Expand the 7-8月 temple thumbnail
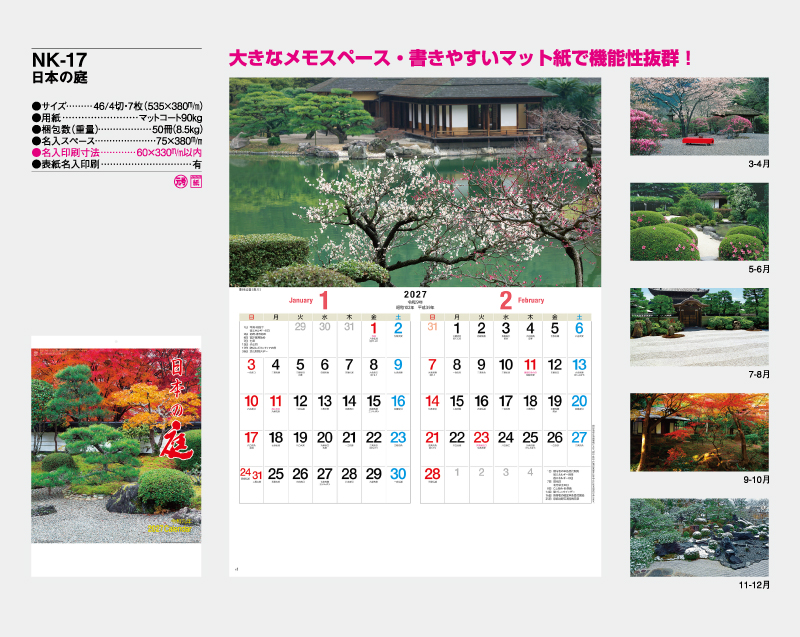The image size is (800, 637). click(x=699, y=328)
